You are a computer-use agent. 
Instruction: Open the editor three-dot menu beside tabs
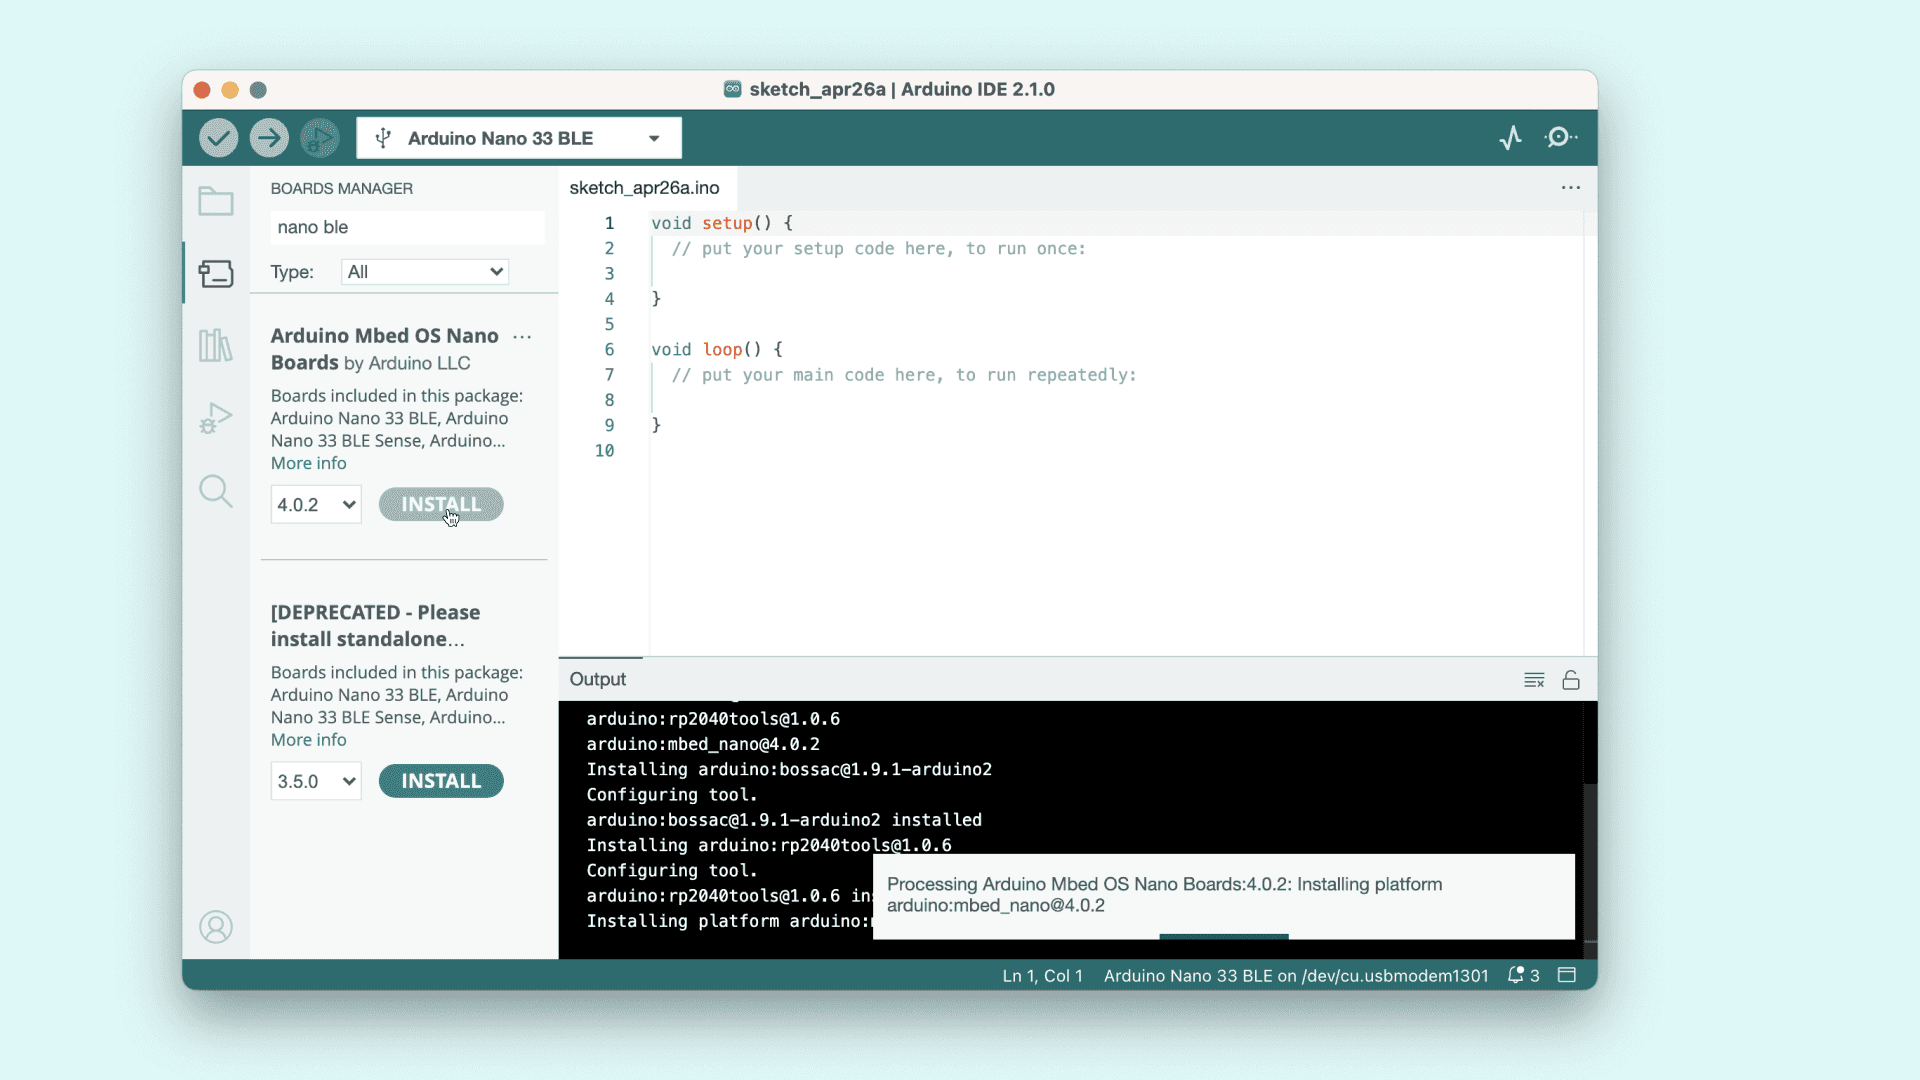1571,188
